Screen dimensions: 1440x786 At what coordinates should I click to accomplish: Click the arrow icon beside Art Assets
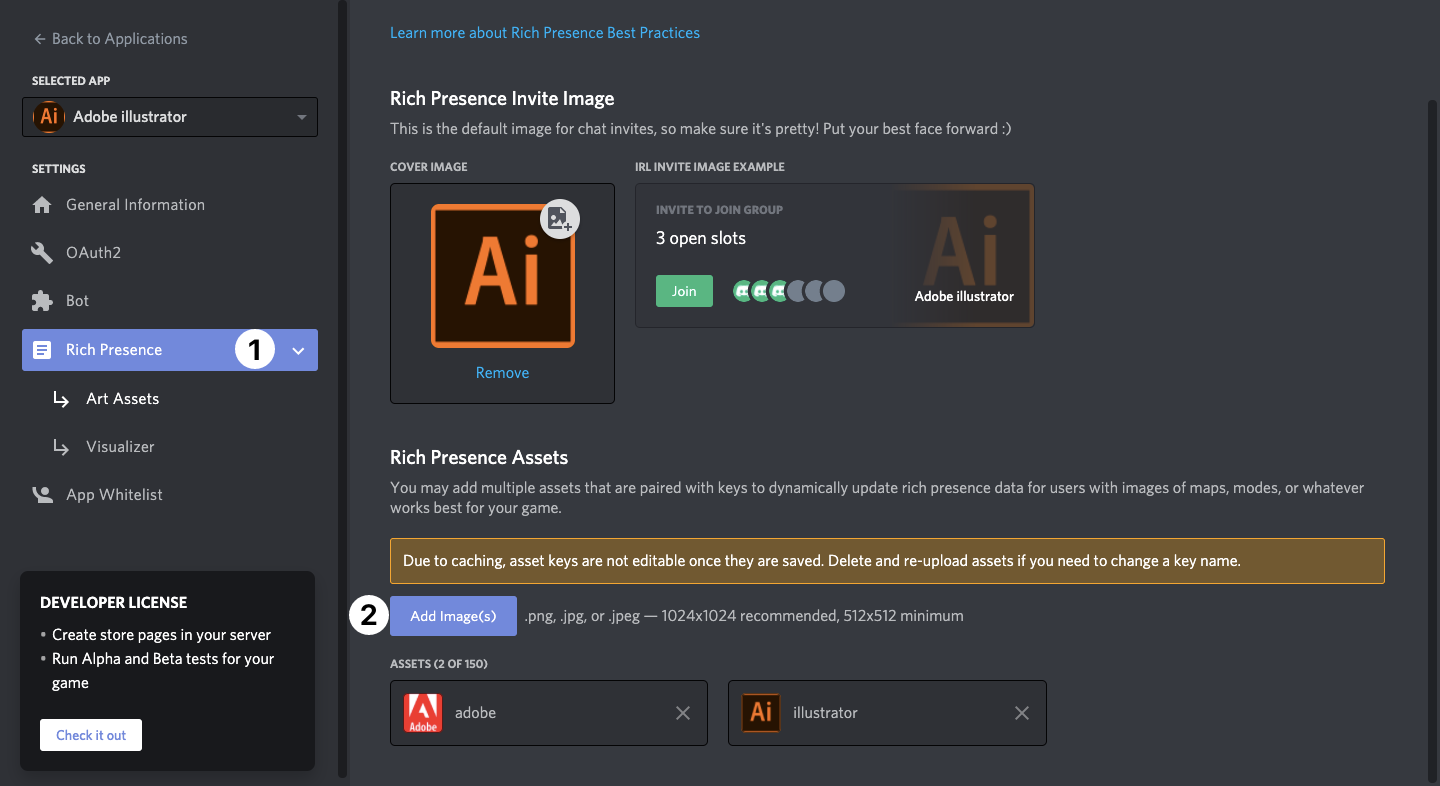click(61, 399)
